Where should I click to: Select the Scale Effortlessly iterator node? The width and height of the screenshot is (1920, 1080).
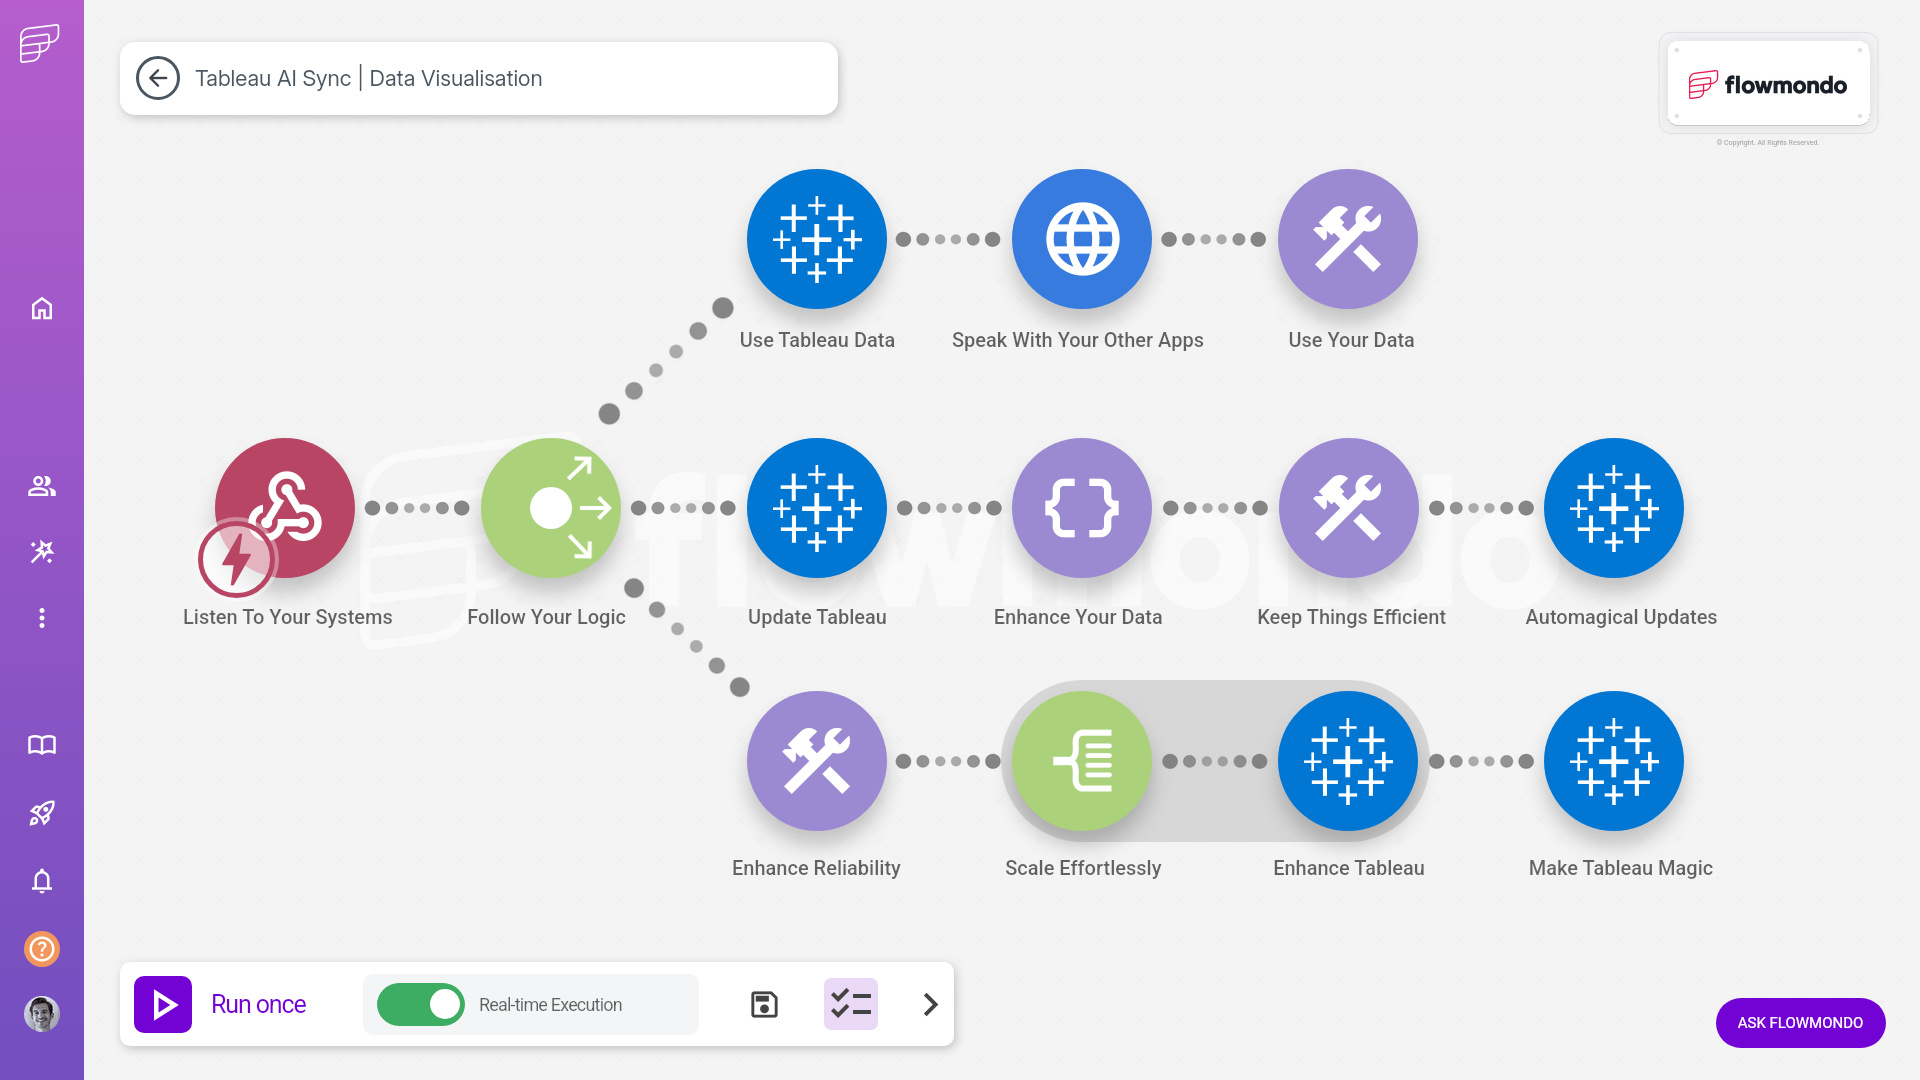(1082, 761)
